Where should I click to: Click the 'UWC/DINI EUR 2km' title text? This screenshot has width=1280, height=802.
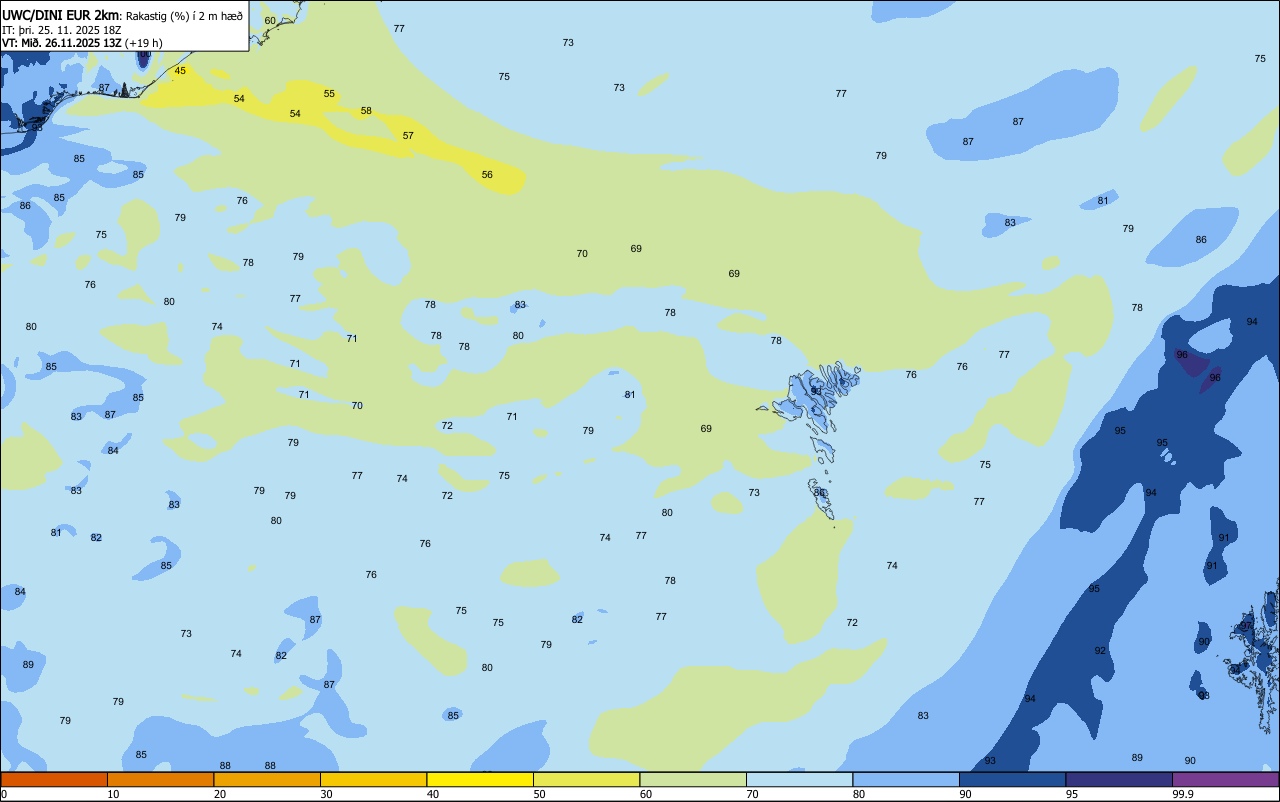pos(61,15)
